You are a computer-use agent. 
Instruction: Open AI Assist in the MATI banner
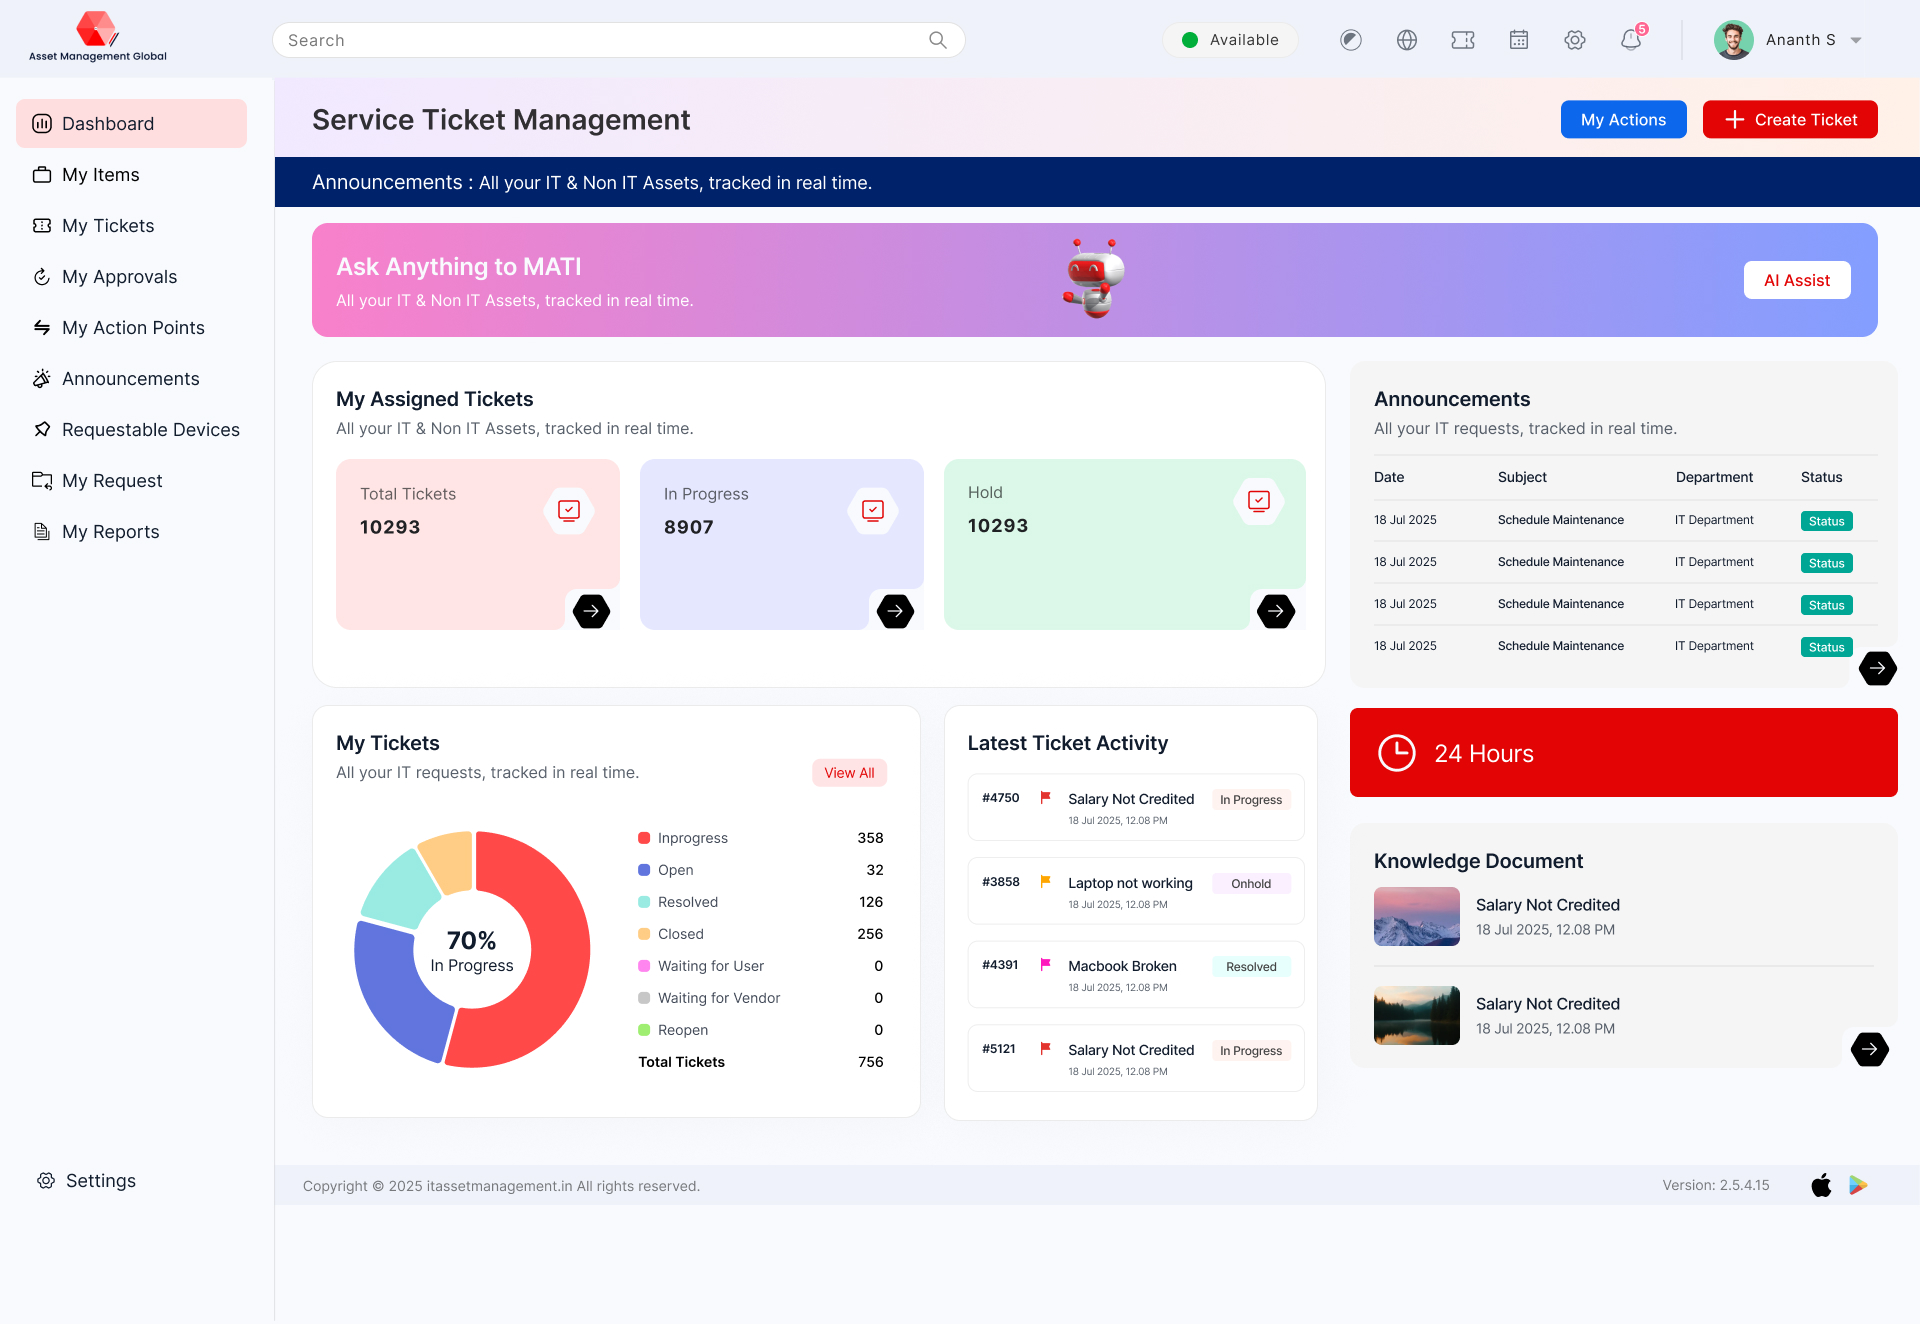click(x=1796, y=280)
